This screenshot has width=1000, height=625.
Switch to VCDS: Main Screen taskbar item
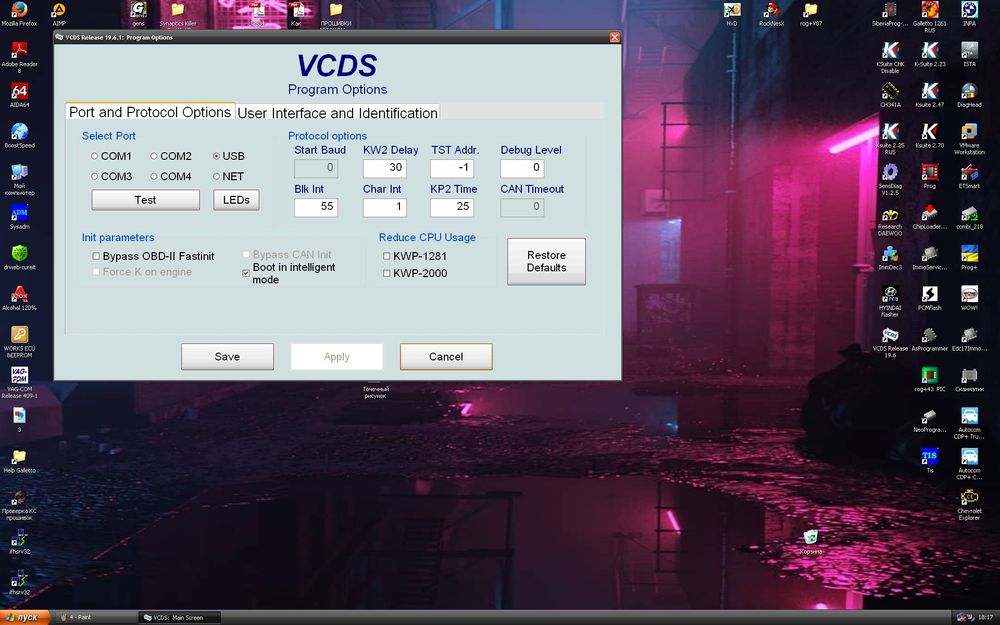[x=179, y=617]
